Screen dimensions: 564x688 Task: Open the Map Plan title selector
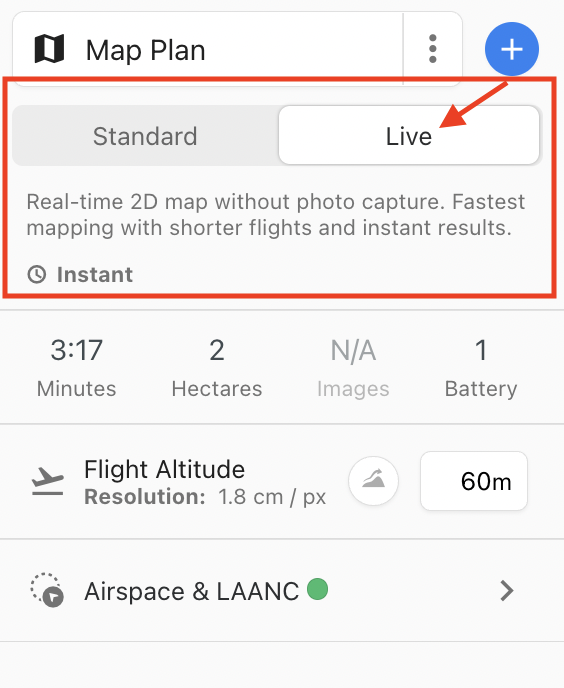click(208, 49)
